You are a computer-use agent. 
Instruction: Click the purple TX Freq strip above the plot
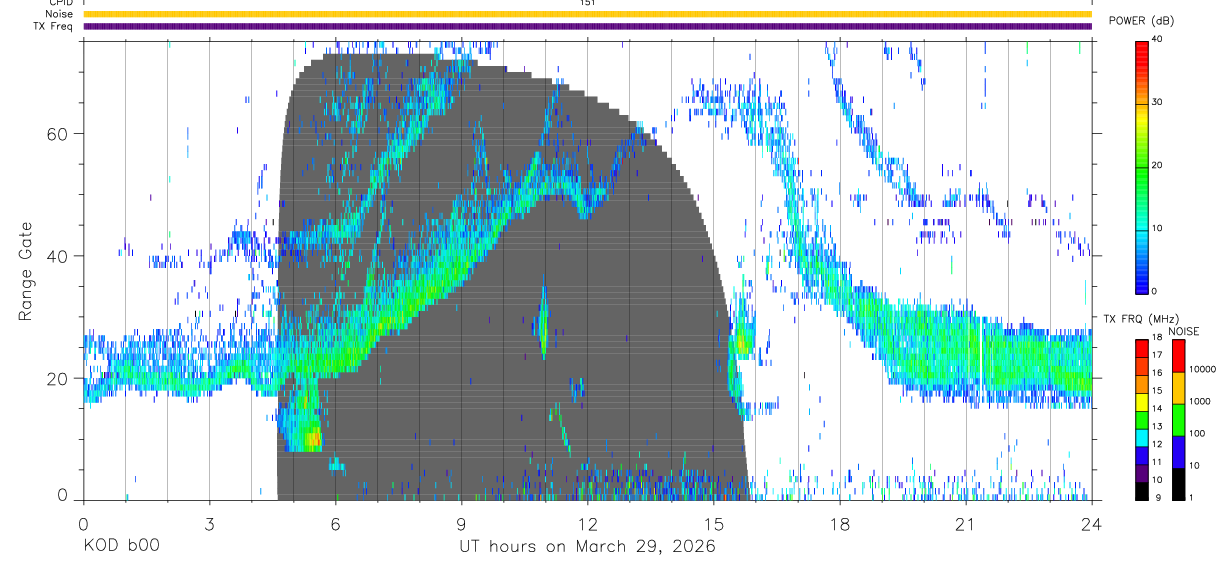tap(587, 26)
